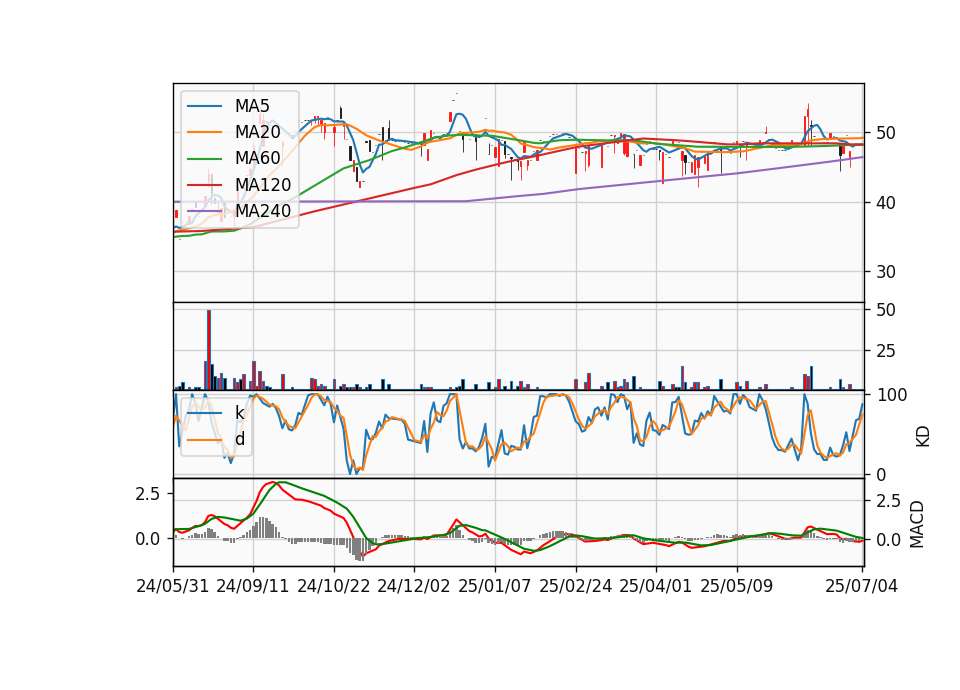This screenshot has width=960, height=690.
Task: Click the blue MA5 legend line sample
Action: (x=204, y=106)
